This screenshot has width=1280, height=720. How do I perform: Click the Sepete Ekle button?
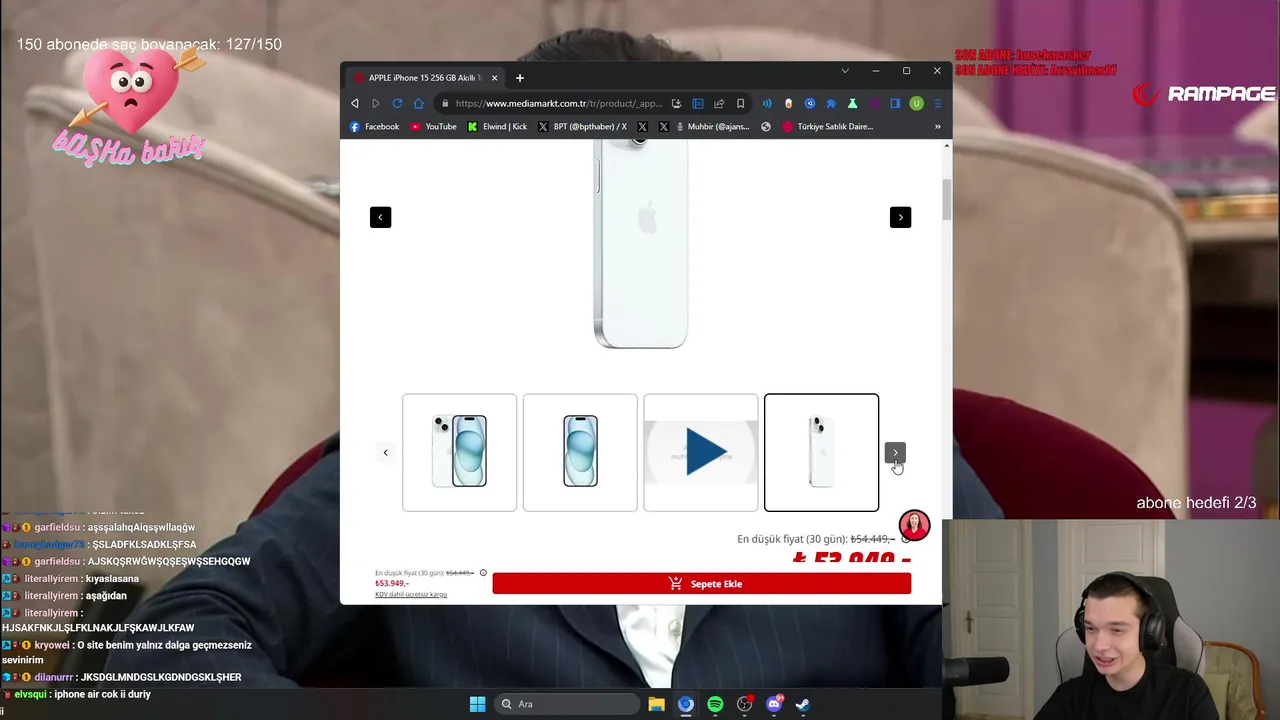pyautogui.click(x=702, y=584)
